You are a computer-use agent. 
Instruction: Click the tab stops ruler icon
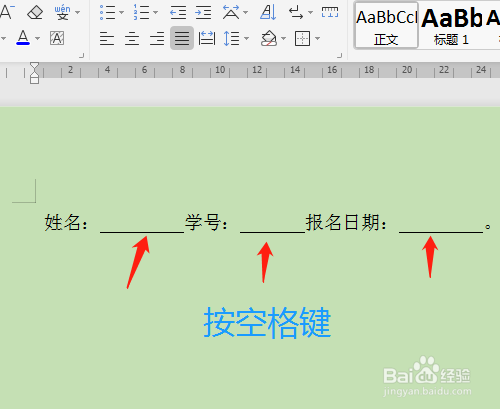pyautogui.click(x=330, y=12)
